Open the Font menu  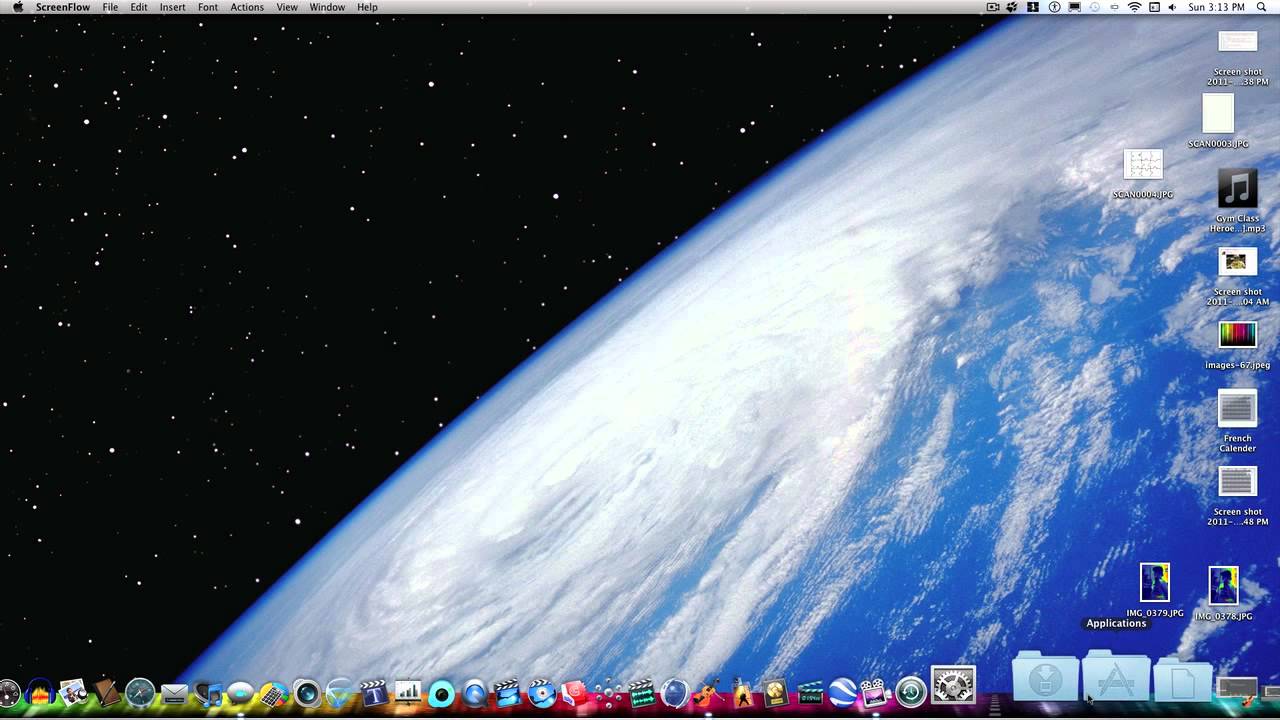pos(208,7)
